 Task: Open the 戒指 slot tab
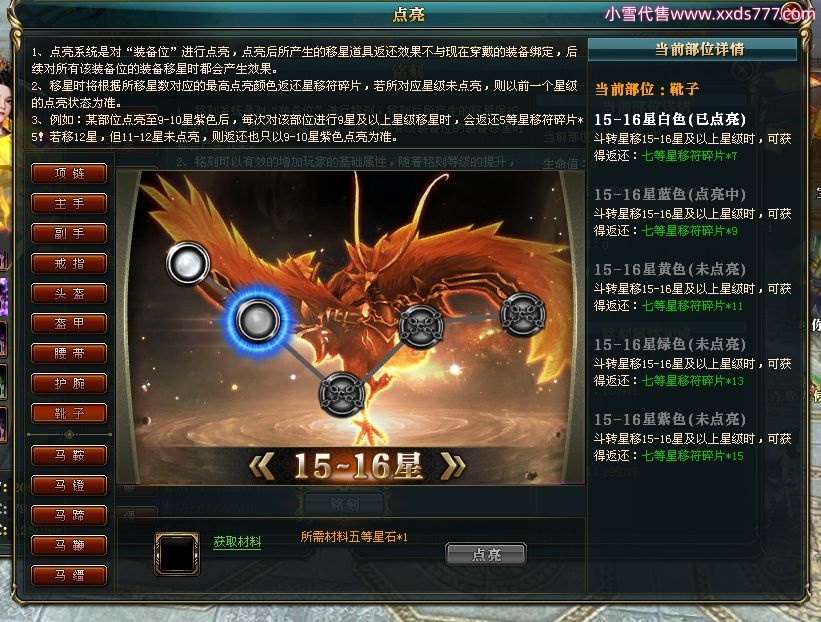click(69, 263)
